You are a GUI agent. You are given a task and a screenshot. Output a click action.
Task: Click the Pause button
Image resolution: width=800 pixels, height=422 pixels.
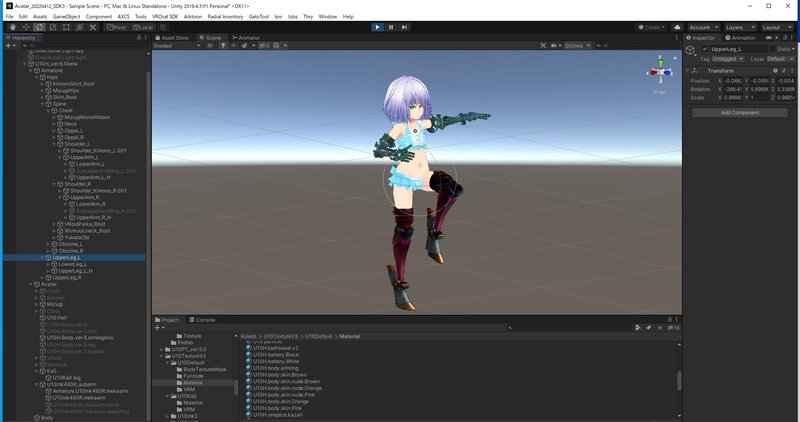click(391, 27)
